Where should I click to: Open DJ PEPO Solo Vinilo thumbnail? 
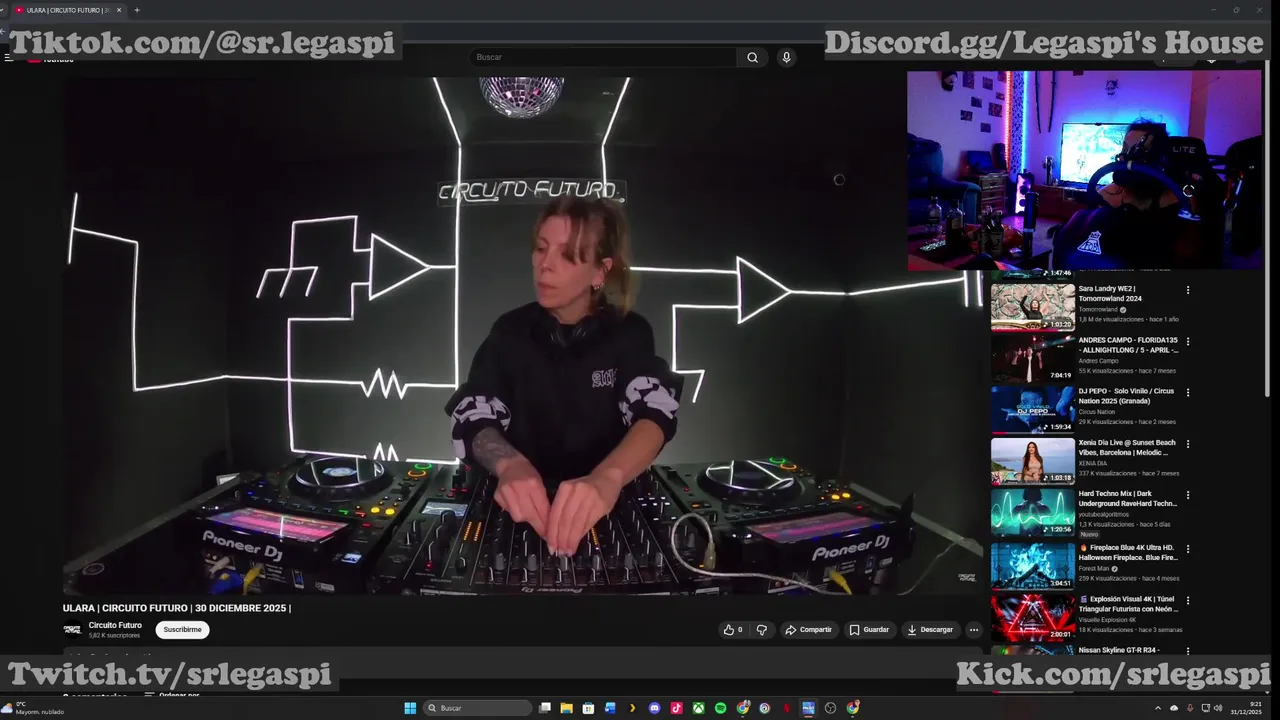(x=1033, y=408)
